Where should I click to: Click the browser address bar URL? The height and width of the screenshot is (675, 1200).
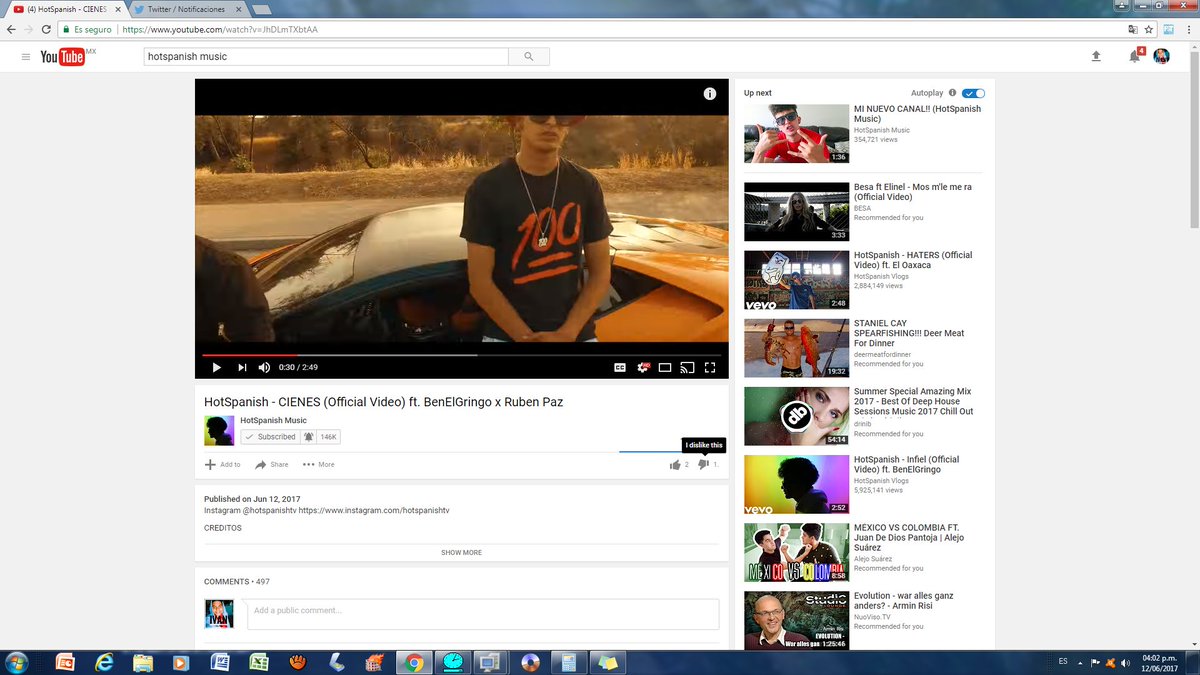tap(220, 30)
